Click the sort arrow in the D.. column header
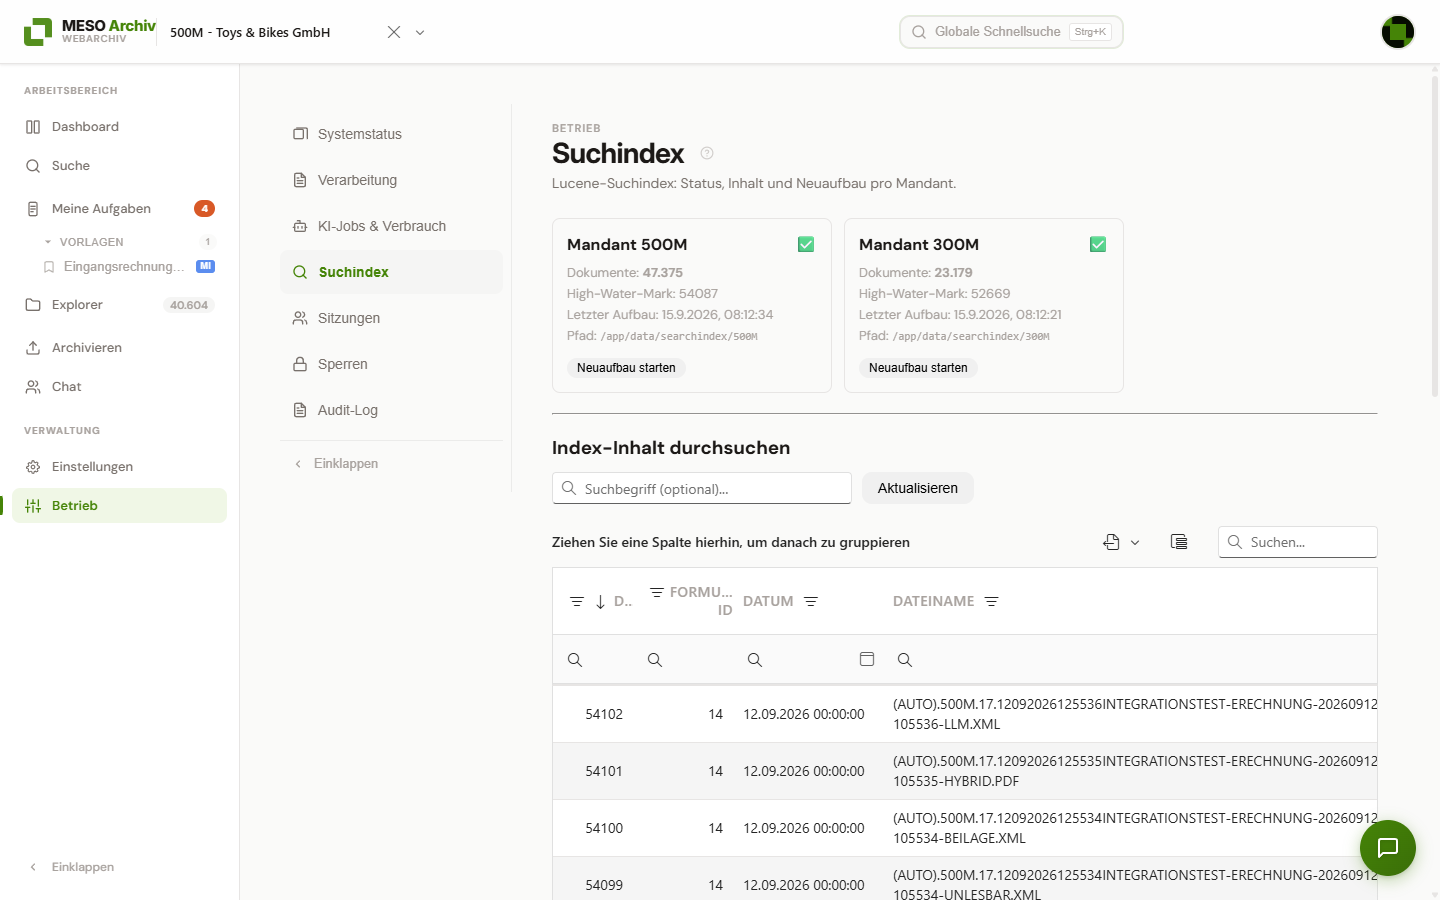The height and width of the screenshot is (900, 1440). pos(600,601)
